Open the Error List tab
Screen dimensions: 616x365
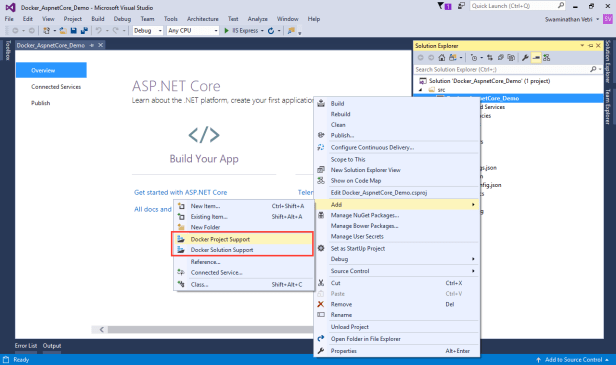[26, 346]
